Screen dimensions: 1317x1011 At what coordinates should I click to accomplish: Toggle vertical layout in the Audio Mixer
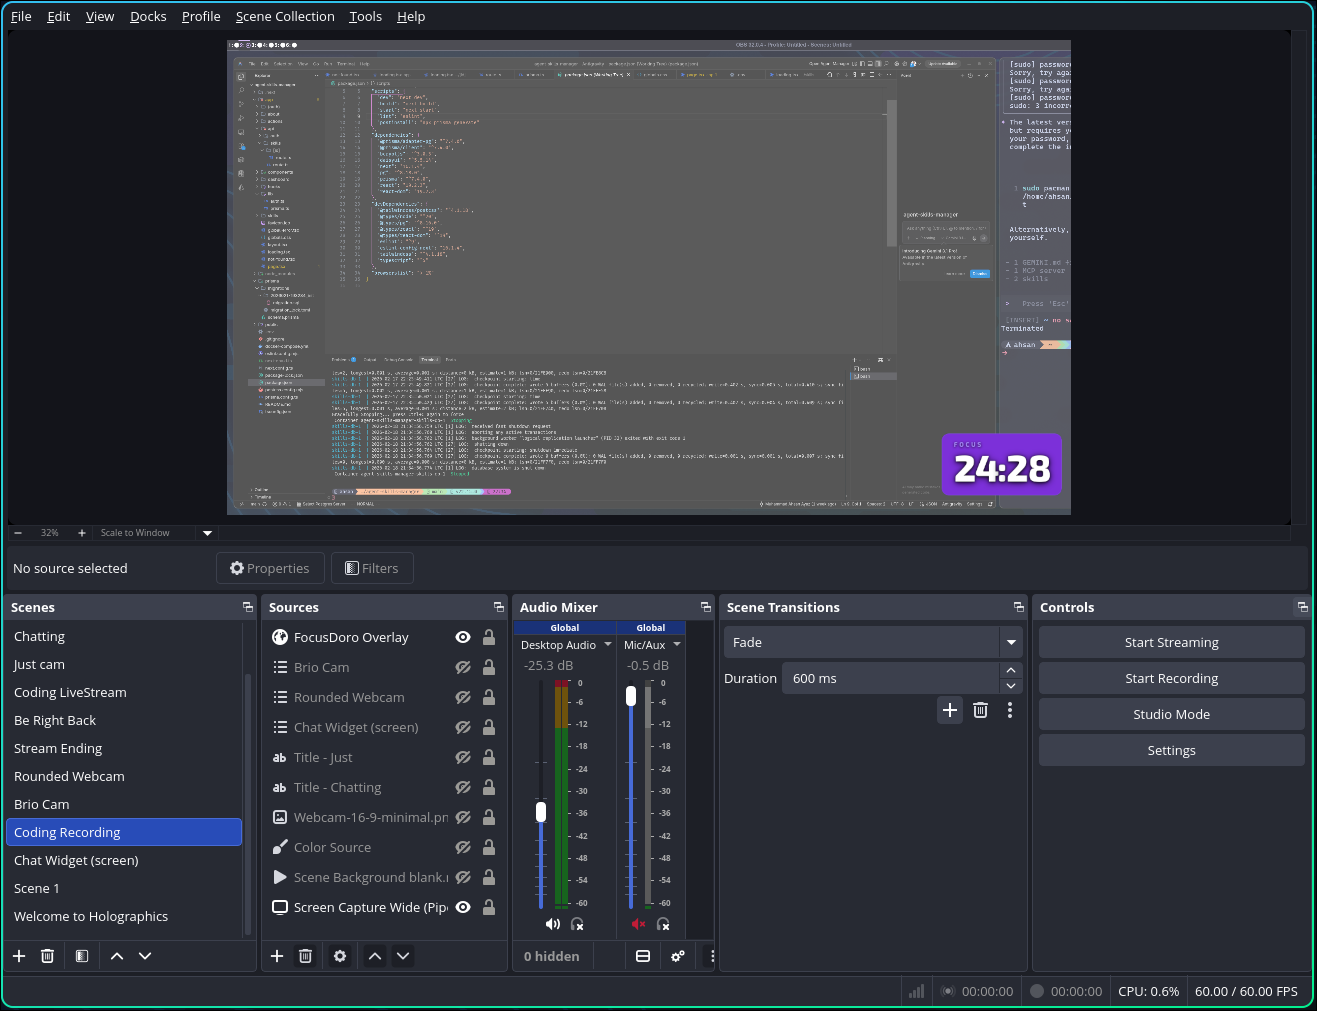(643, 956)
